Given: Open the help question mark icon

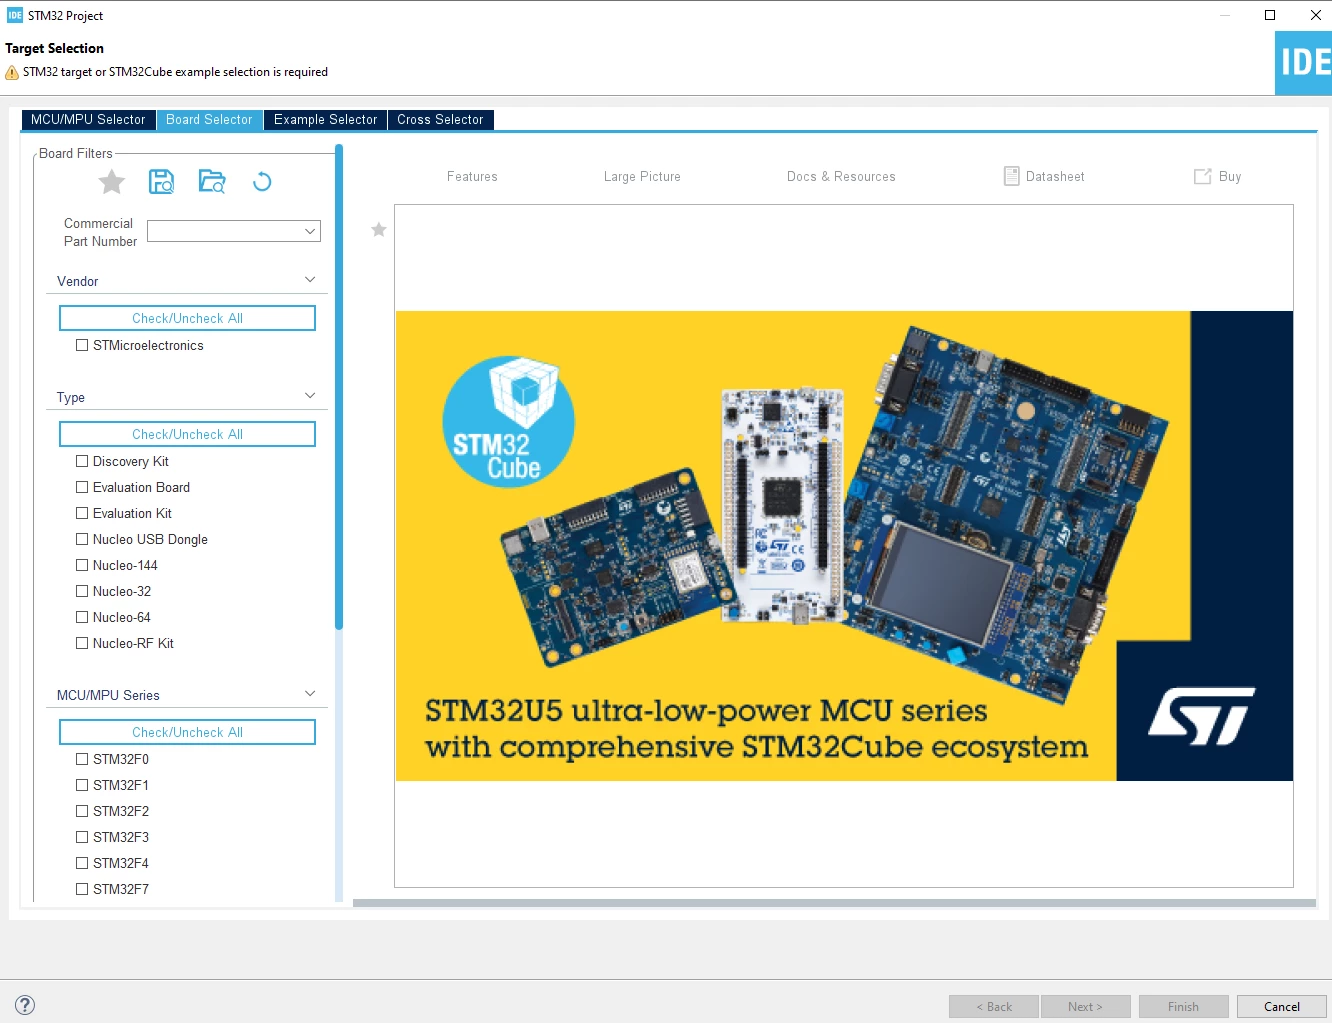Looking at the screenshot, I should (x=25, y=1005).
